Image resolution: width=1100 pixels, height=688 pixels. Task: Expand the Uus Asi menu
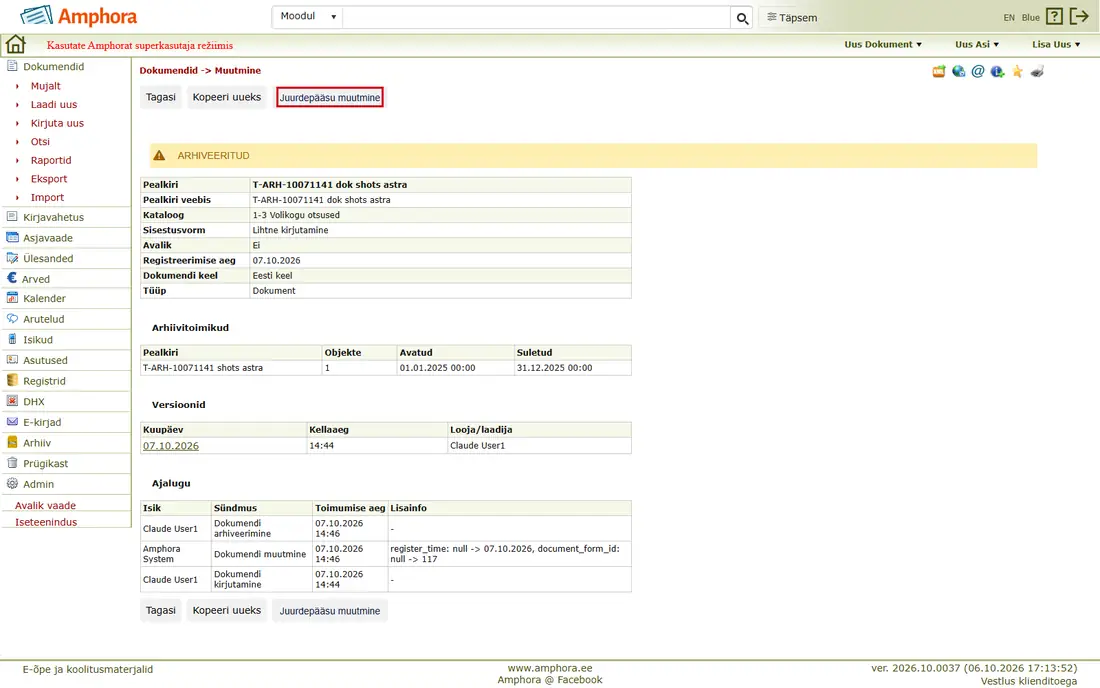977,44
